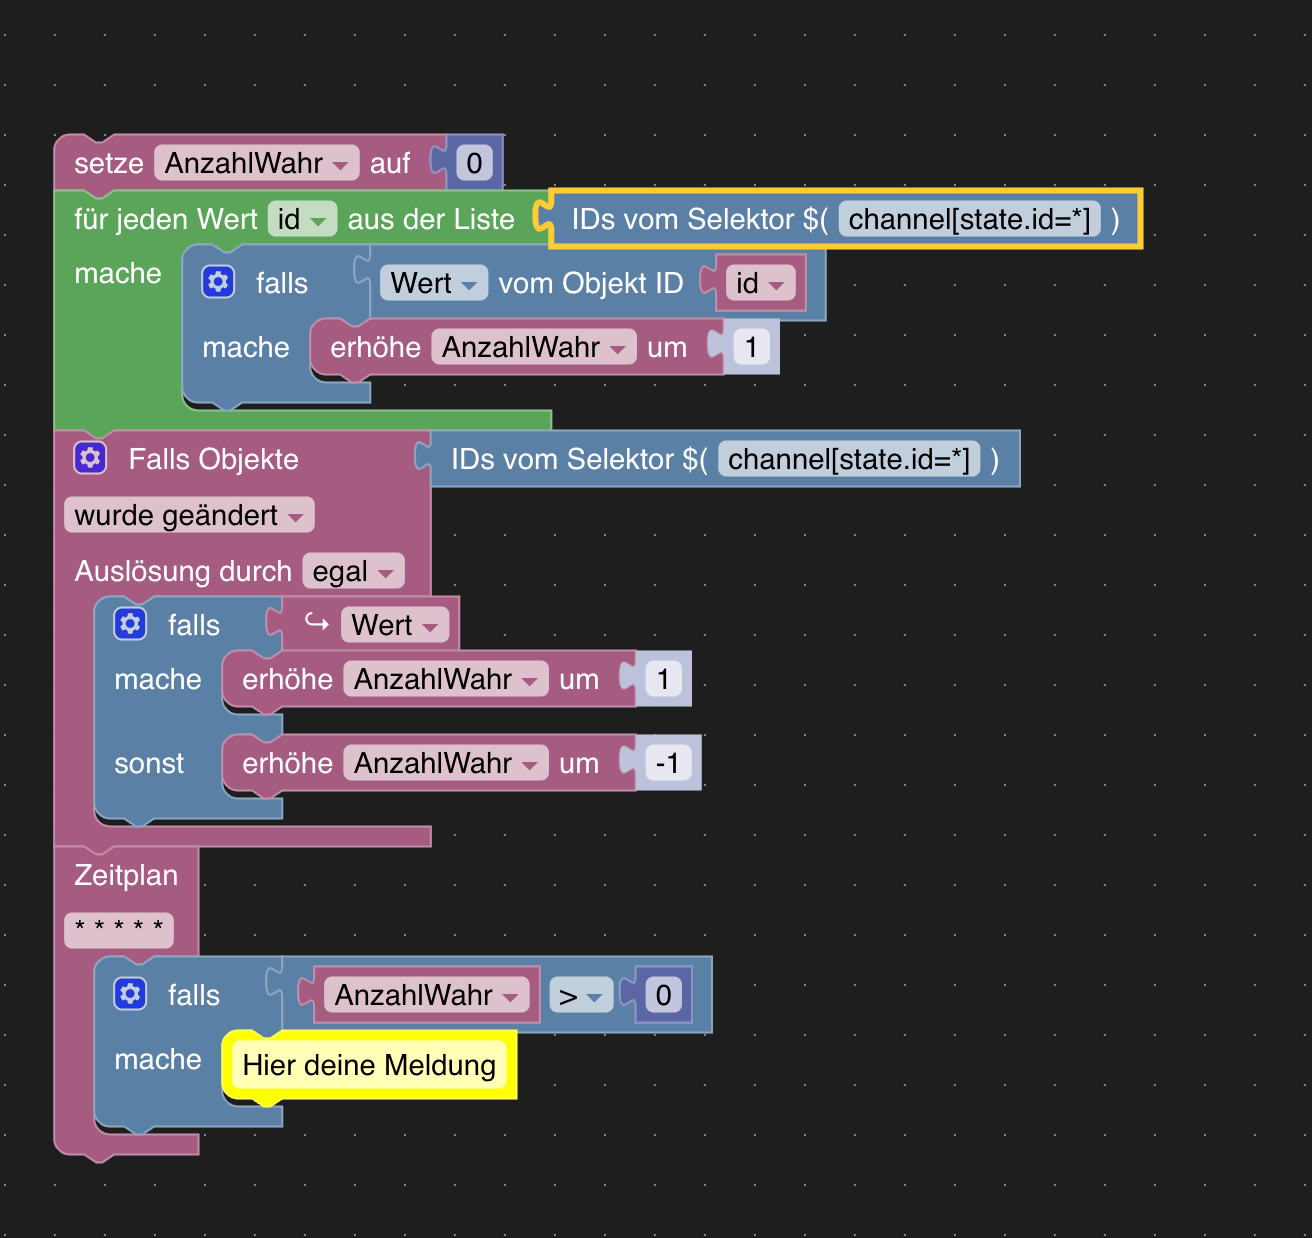This screenshot has height=1238, width=1312.
Task: Click the hooked arrow icon beside the Wert dropdown
Action: (317, 624)
